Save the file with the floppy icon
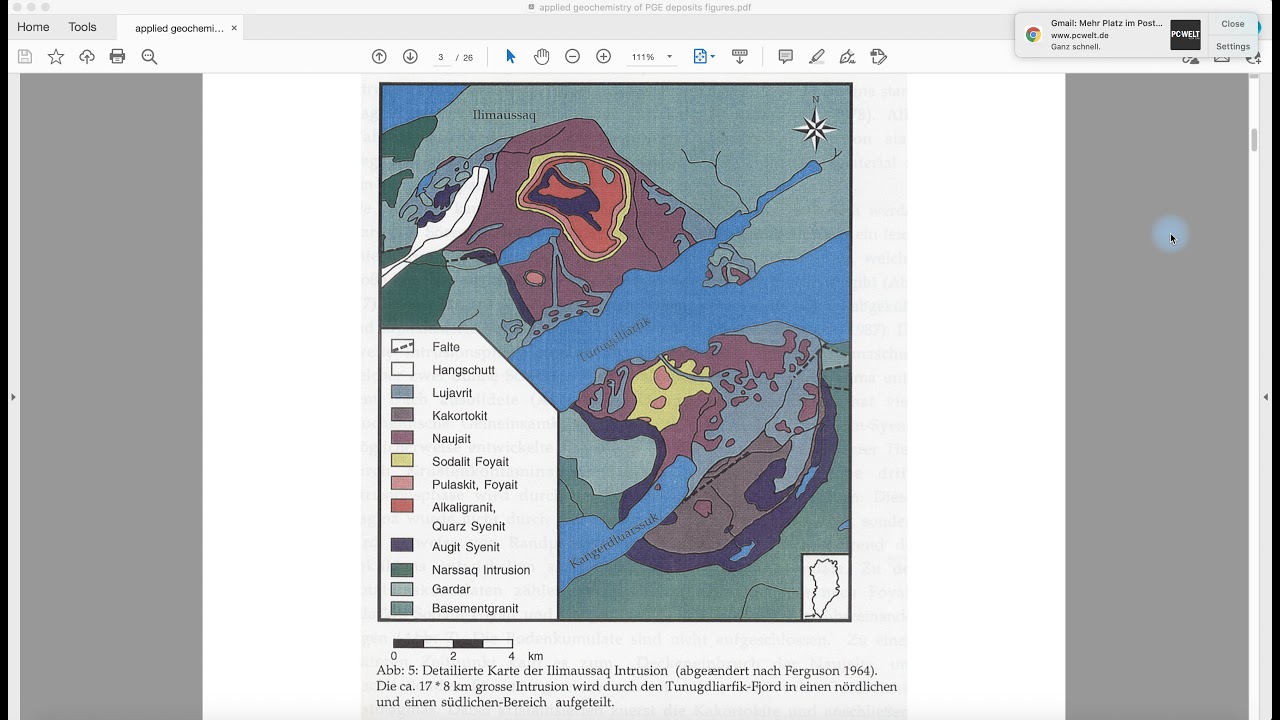 click(x=25, y=57)
